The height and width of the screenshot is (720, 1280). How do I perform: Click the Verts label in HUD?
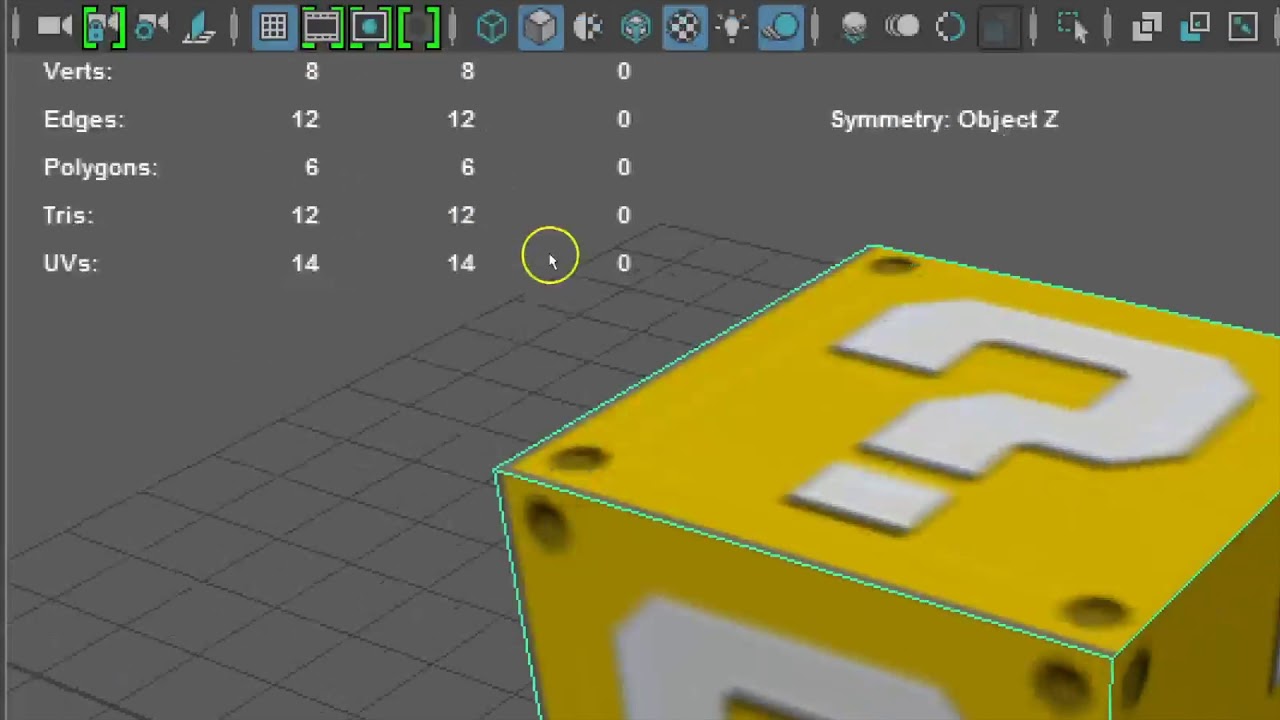(x=78, y=71)
